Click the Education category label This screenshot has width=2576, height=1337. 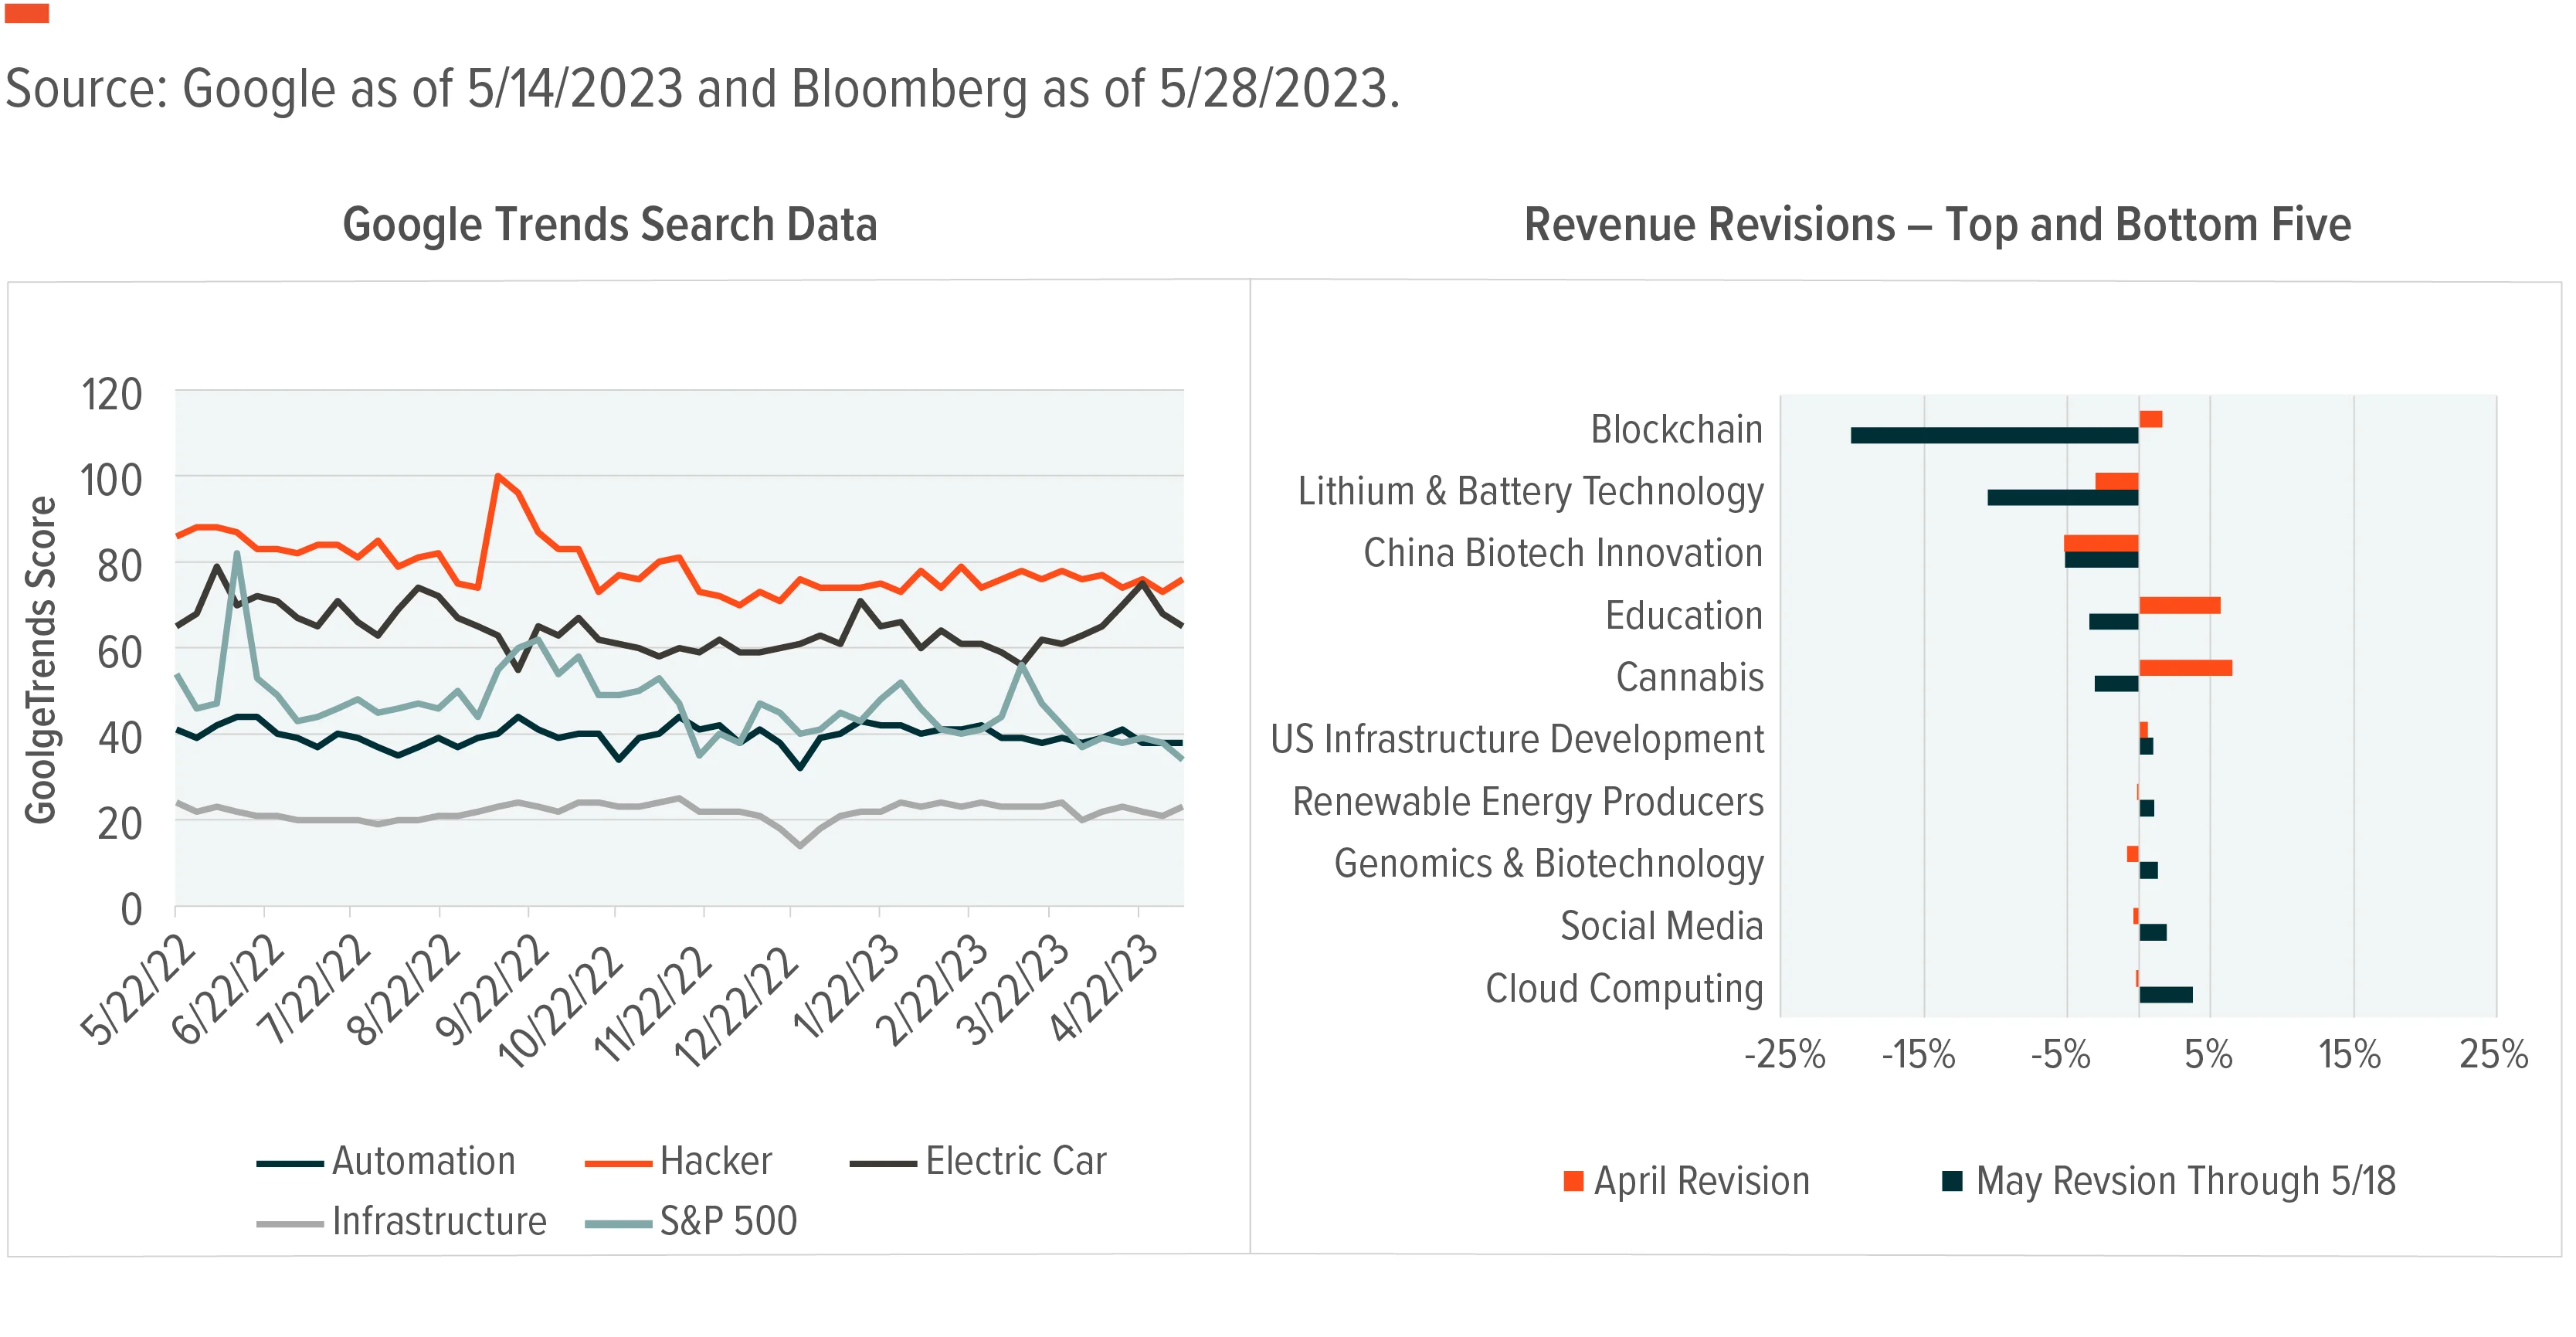tap(1684, 615)
